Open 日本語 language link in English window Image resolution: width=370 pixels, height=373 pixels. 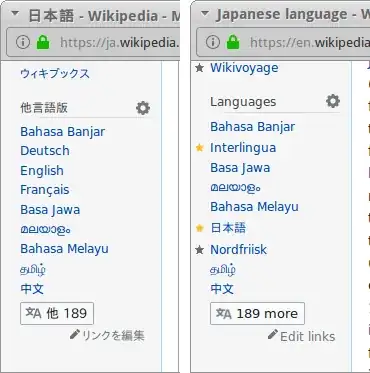click(228, 228)
